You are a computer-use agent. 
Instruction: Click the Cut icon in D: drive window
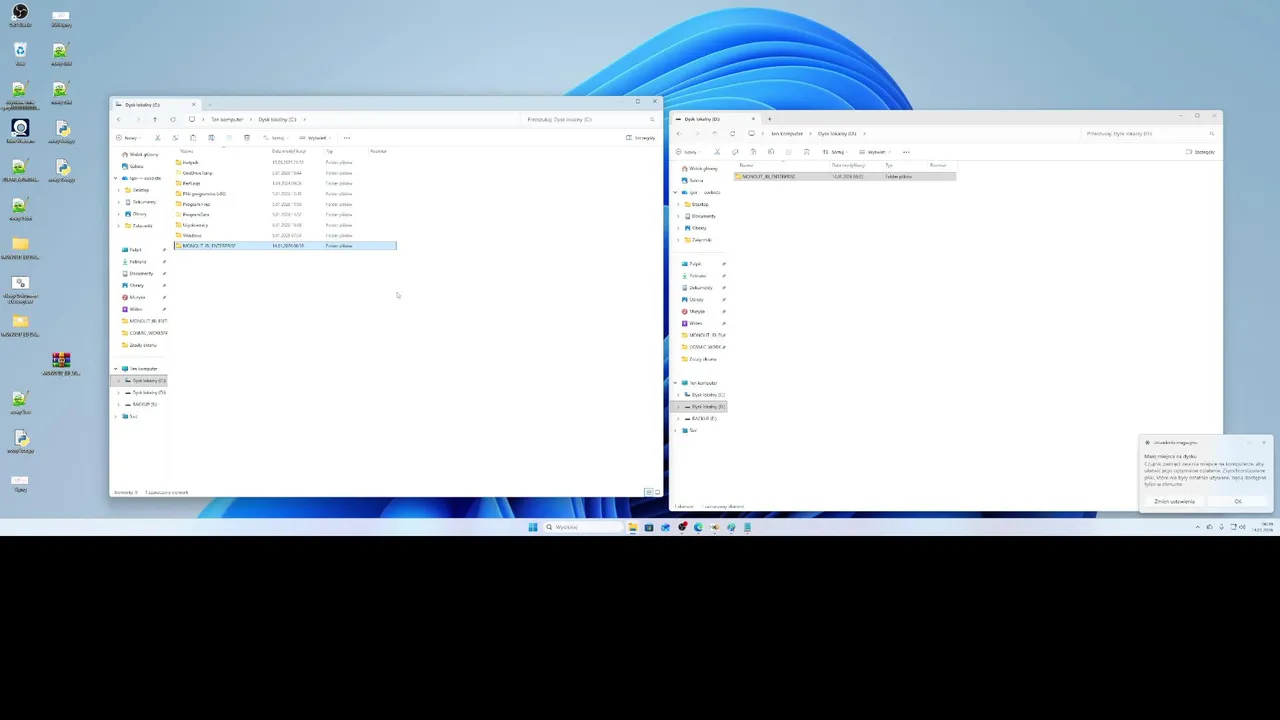pos(717,152)
